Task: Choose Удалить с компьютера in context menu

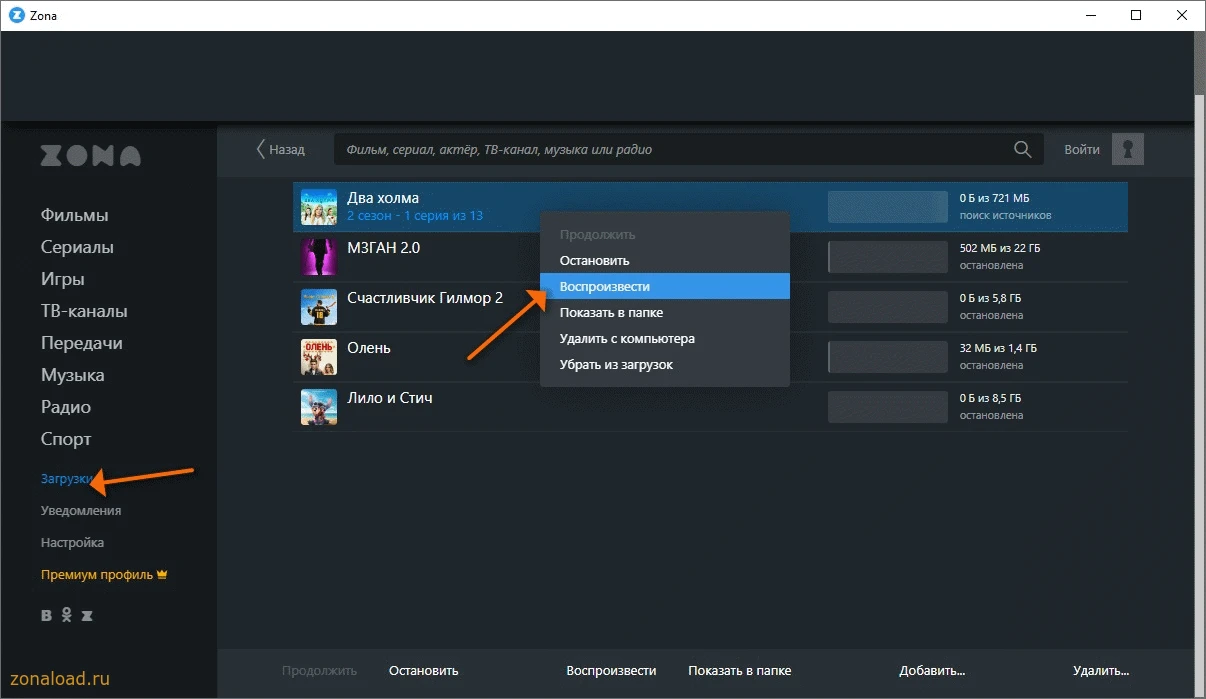Action: [665, 338]
